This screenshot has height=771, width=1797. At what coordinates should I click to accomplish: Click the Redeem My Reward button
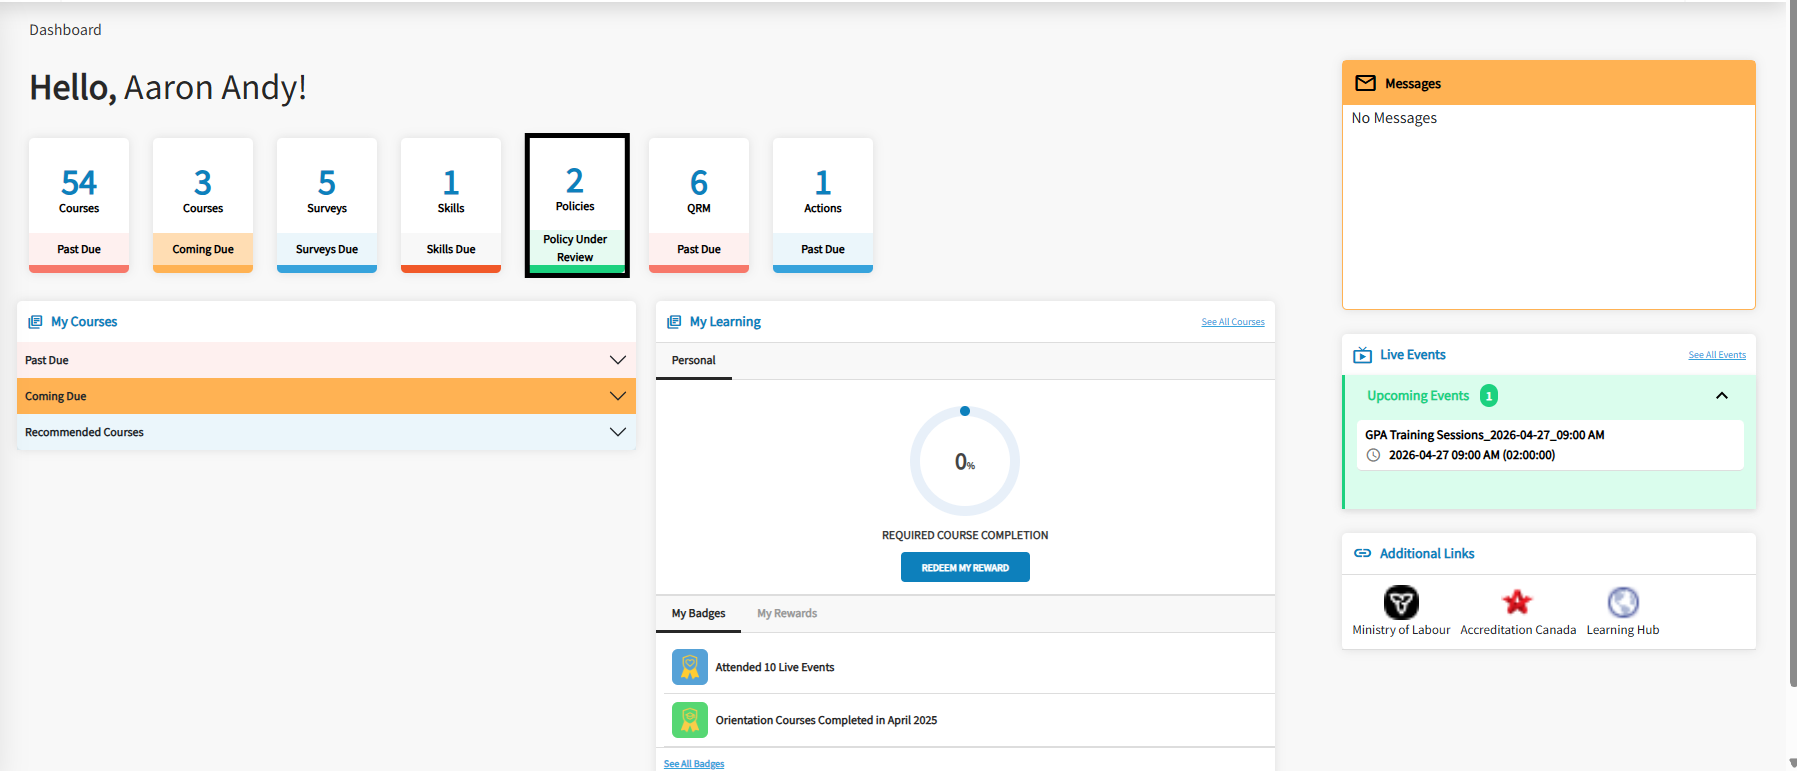pos(965,567)
